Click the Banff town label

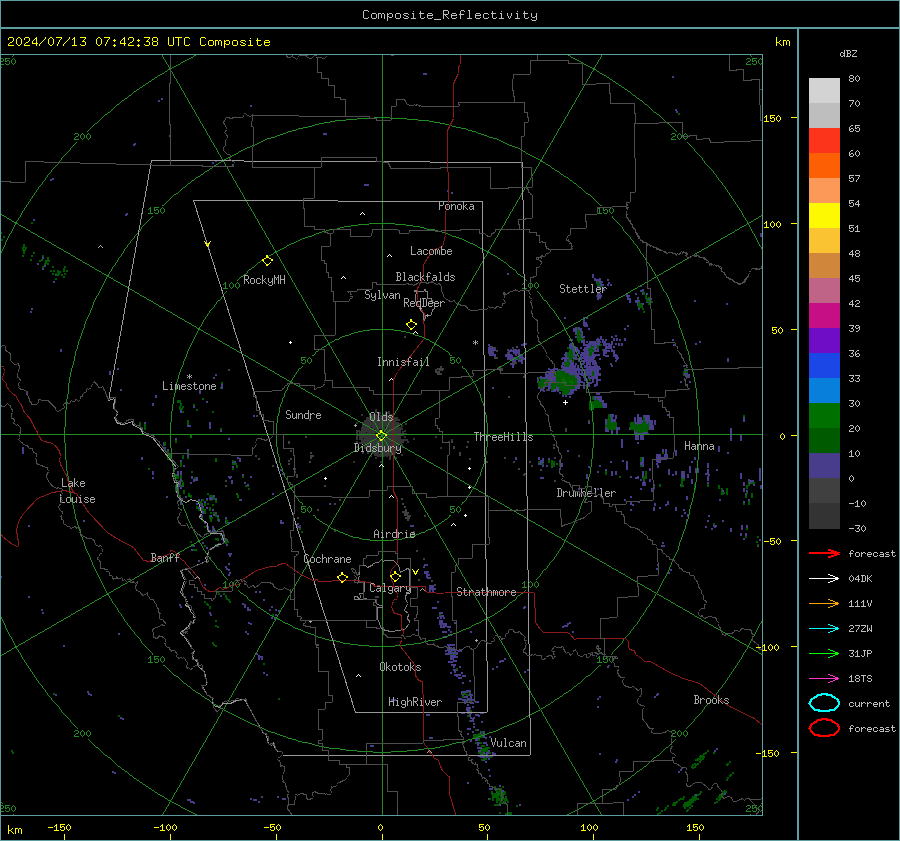(165, 557)
